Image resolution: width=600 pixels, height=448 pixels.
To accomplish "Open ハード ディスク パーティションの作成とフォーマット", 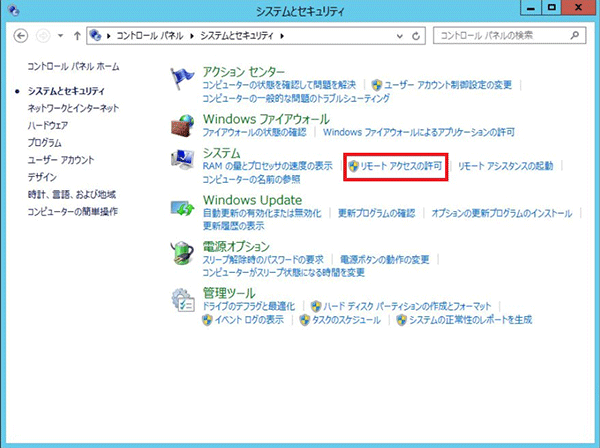I will tap(407, 306).
